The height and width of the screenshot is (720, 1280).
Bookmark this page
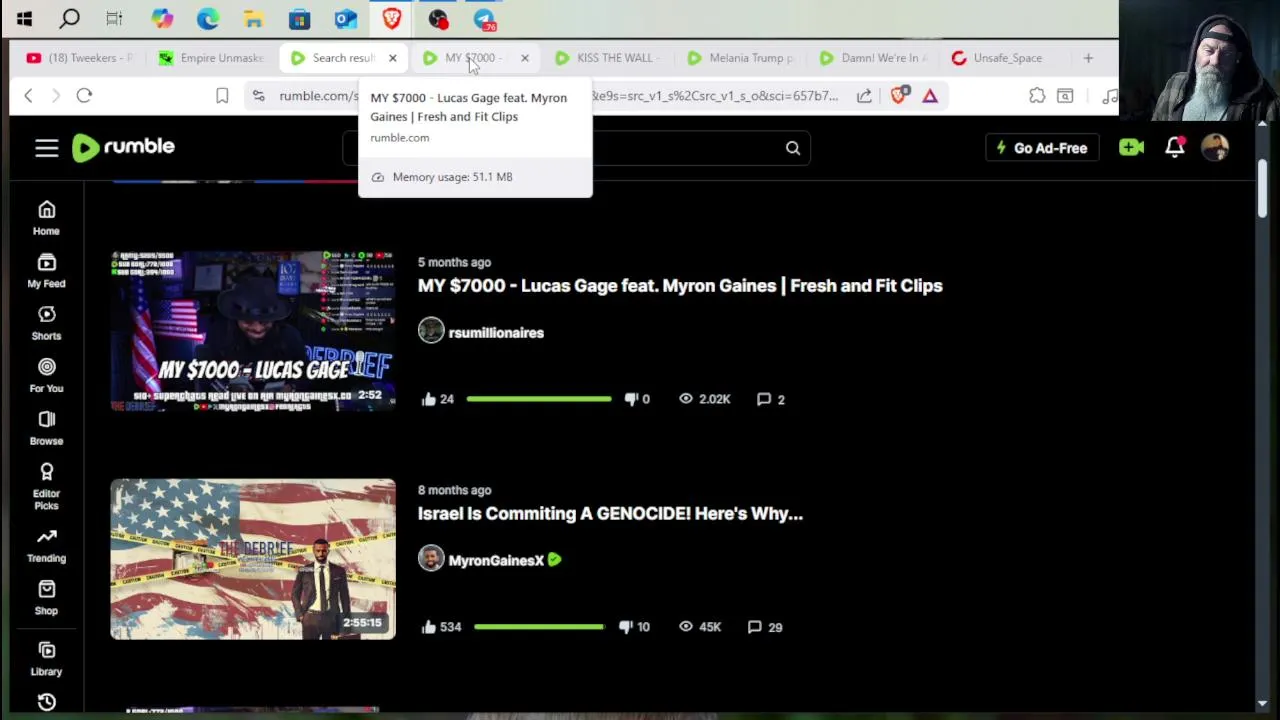pyautogui.click(x=222, y=96)
